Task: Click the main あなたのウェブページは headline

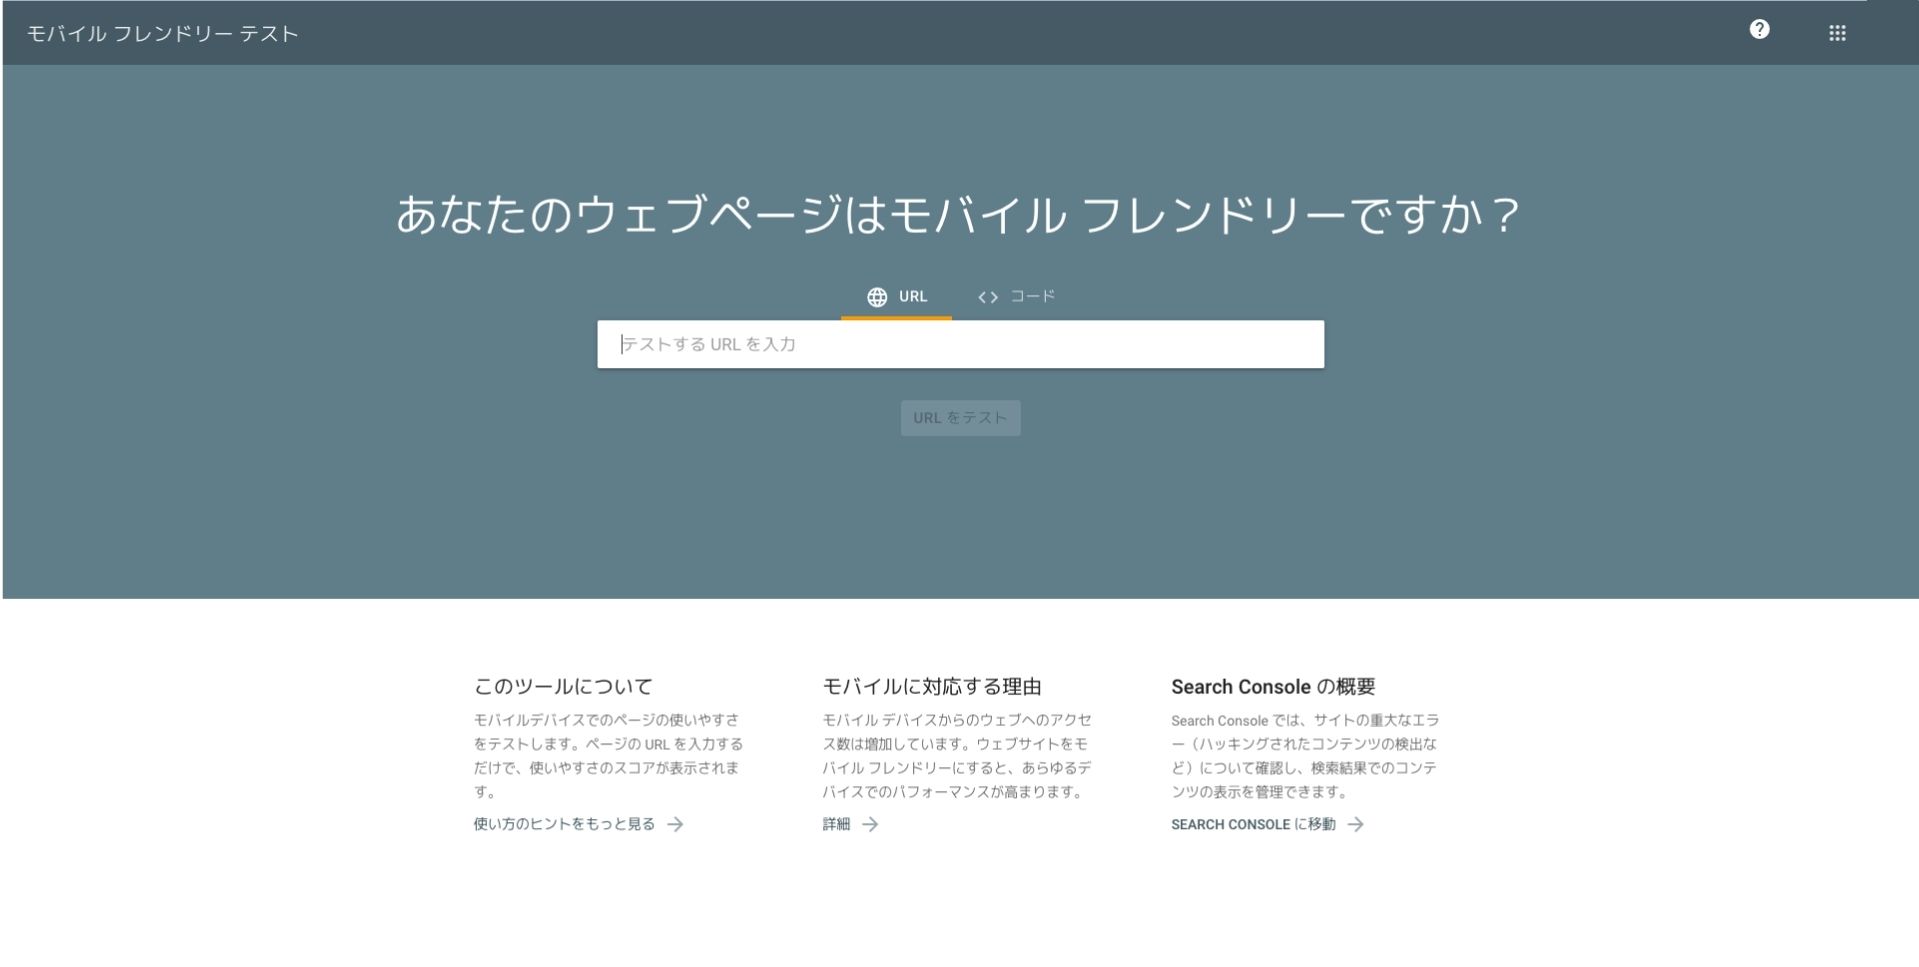Action: tap(958, 215)
